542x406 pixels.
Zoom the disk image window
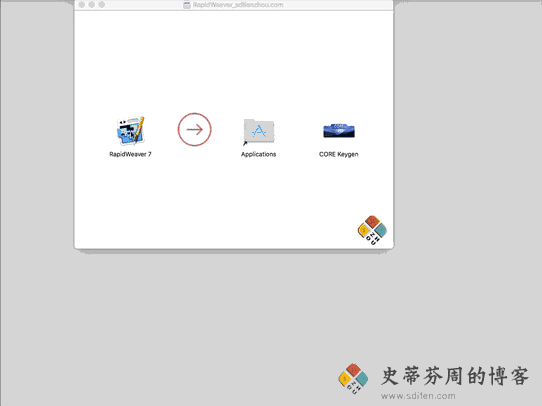pos(102,4)
